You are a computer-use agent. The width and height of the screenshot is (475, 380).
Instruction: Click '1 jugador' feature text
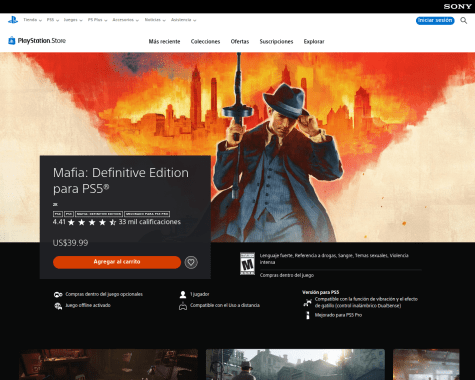pyautogui.click(x=200, y=294)
